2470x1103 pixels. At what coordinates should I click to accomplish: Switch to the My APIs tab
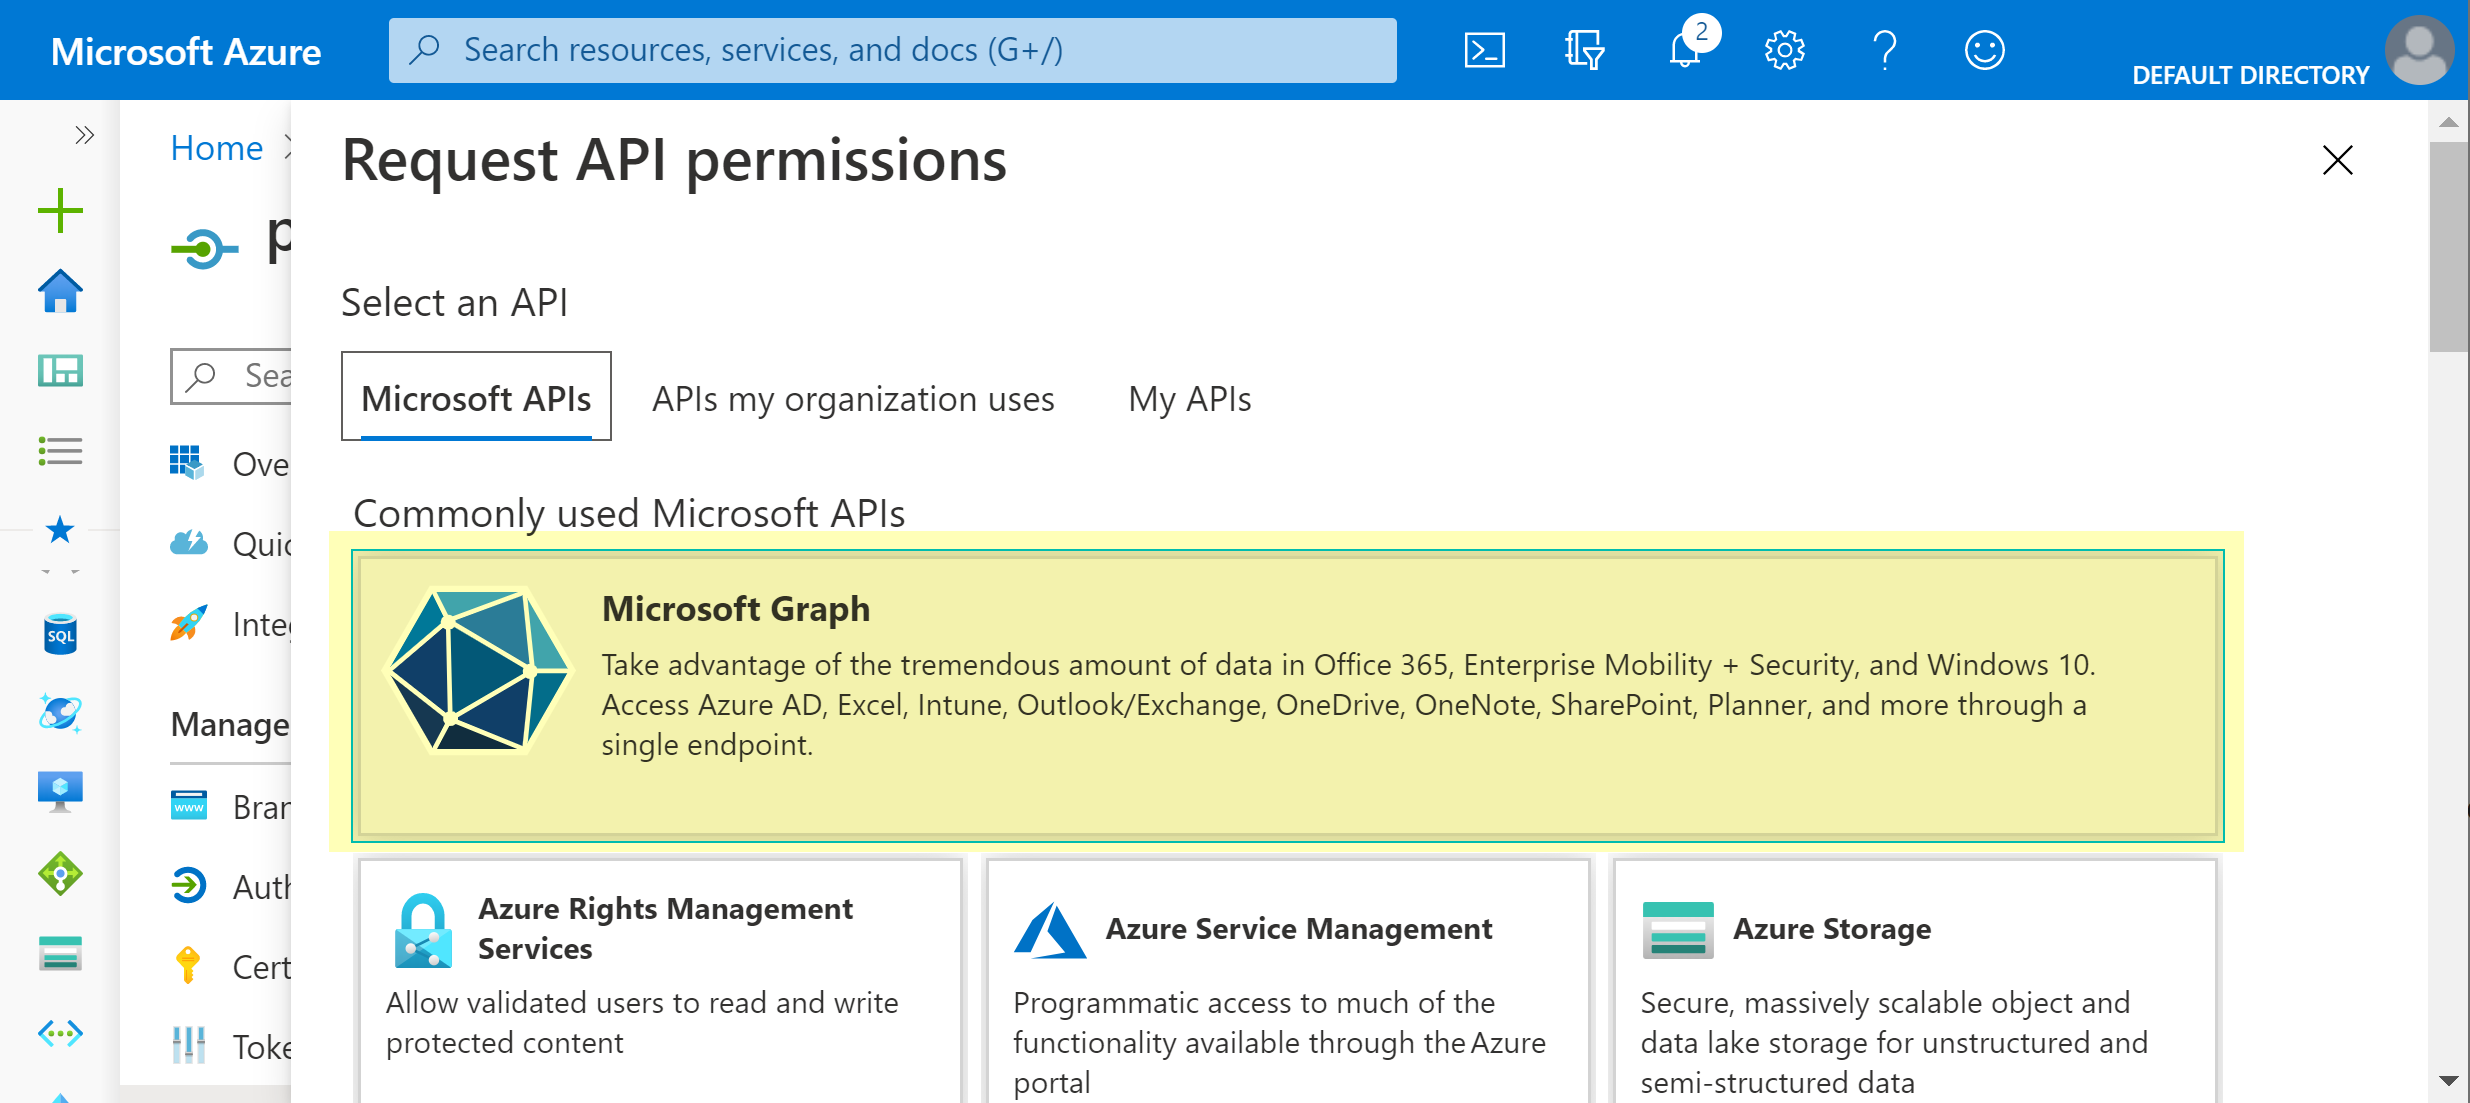pos(1189,398)
